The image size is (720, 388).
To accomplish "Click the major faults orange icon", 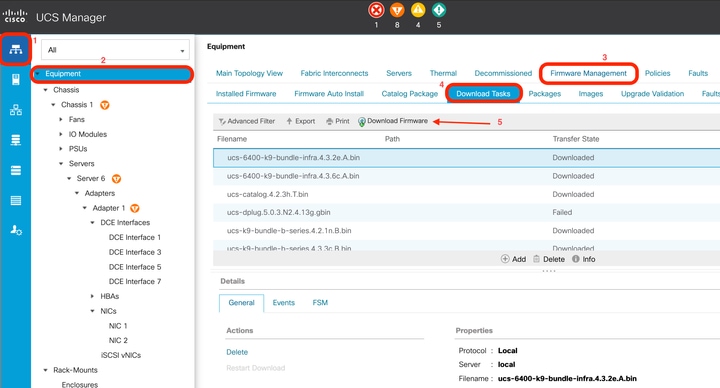I will click(x=397, y=10).
